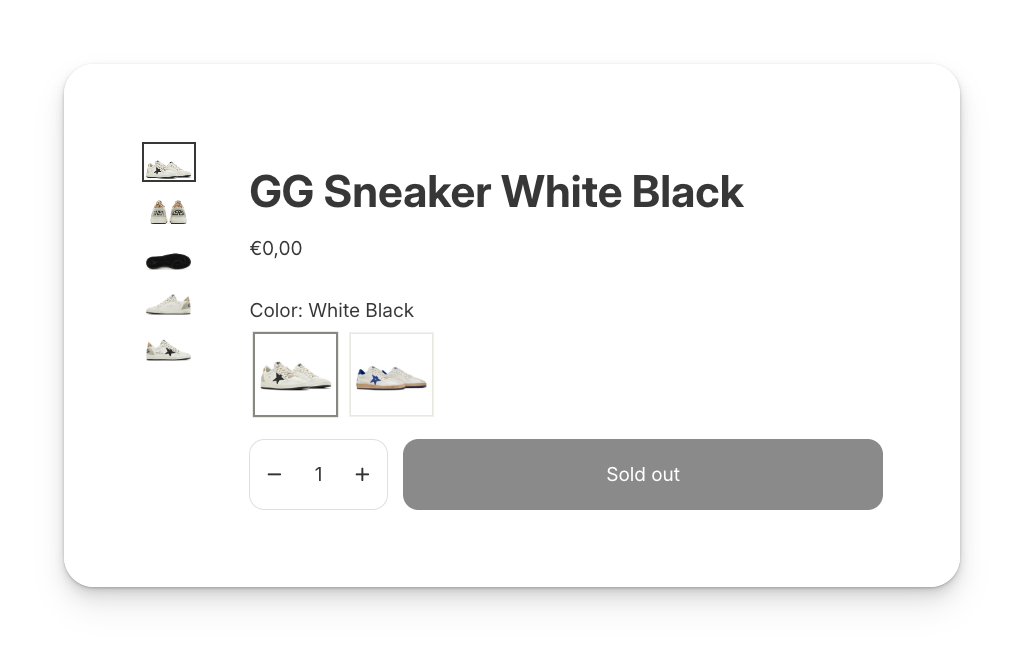Click the €0,00 price text
The height and width of the screenshot is (651, 1024).
click(276, 249)
